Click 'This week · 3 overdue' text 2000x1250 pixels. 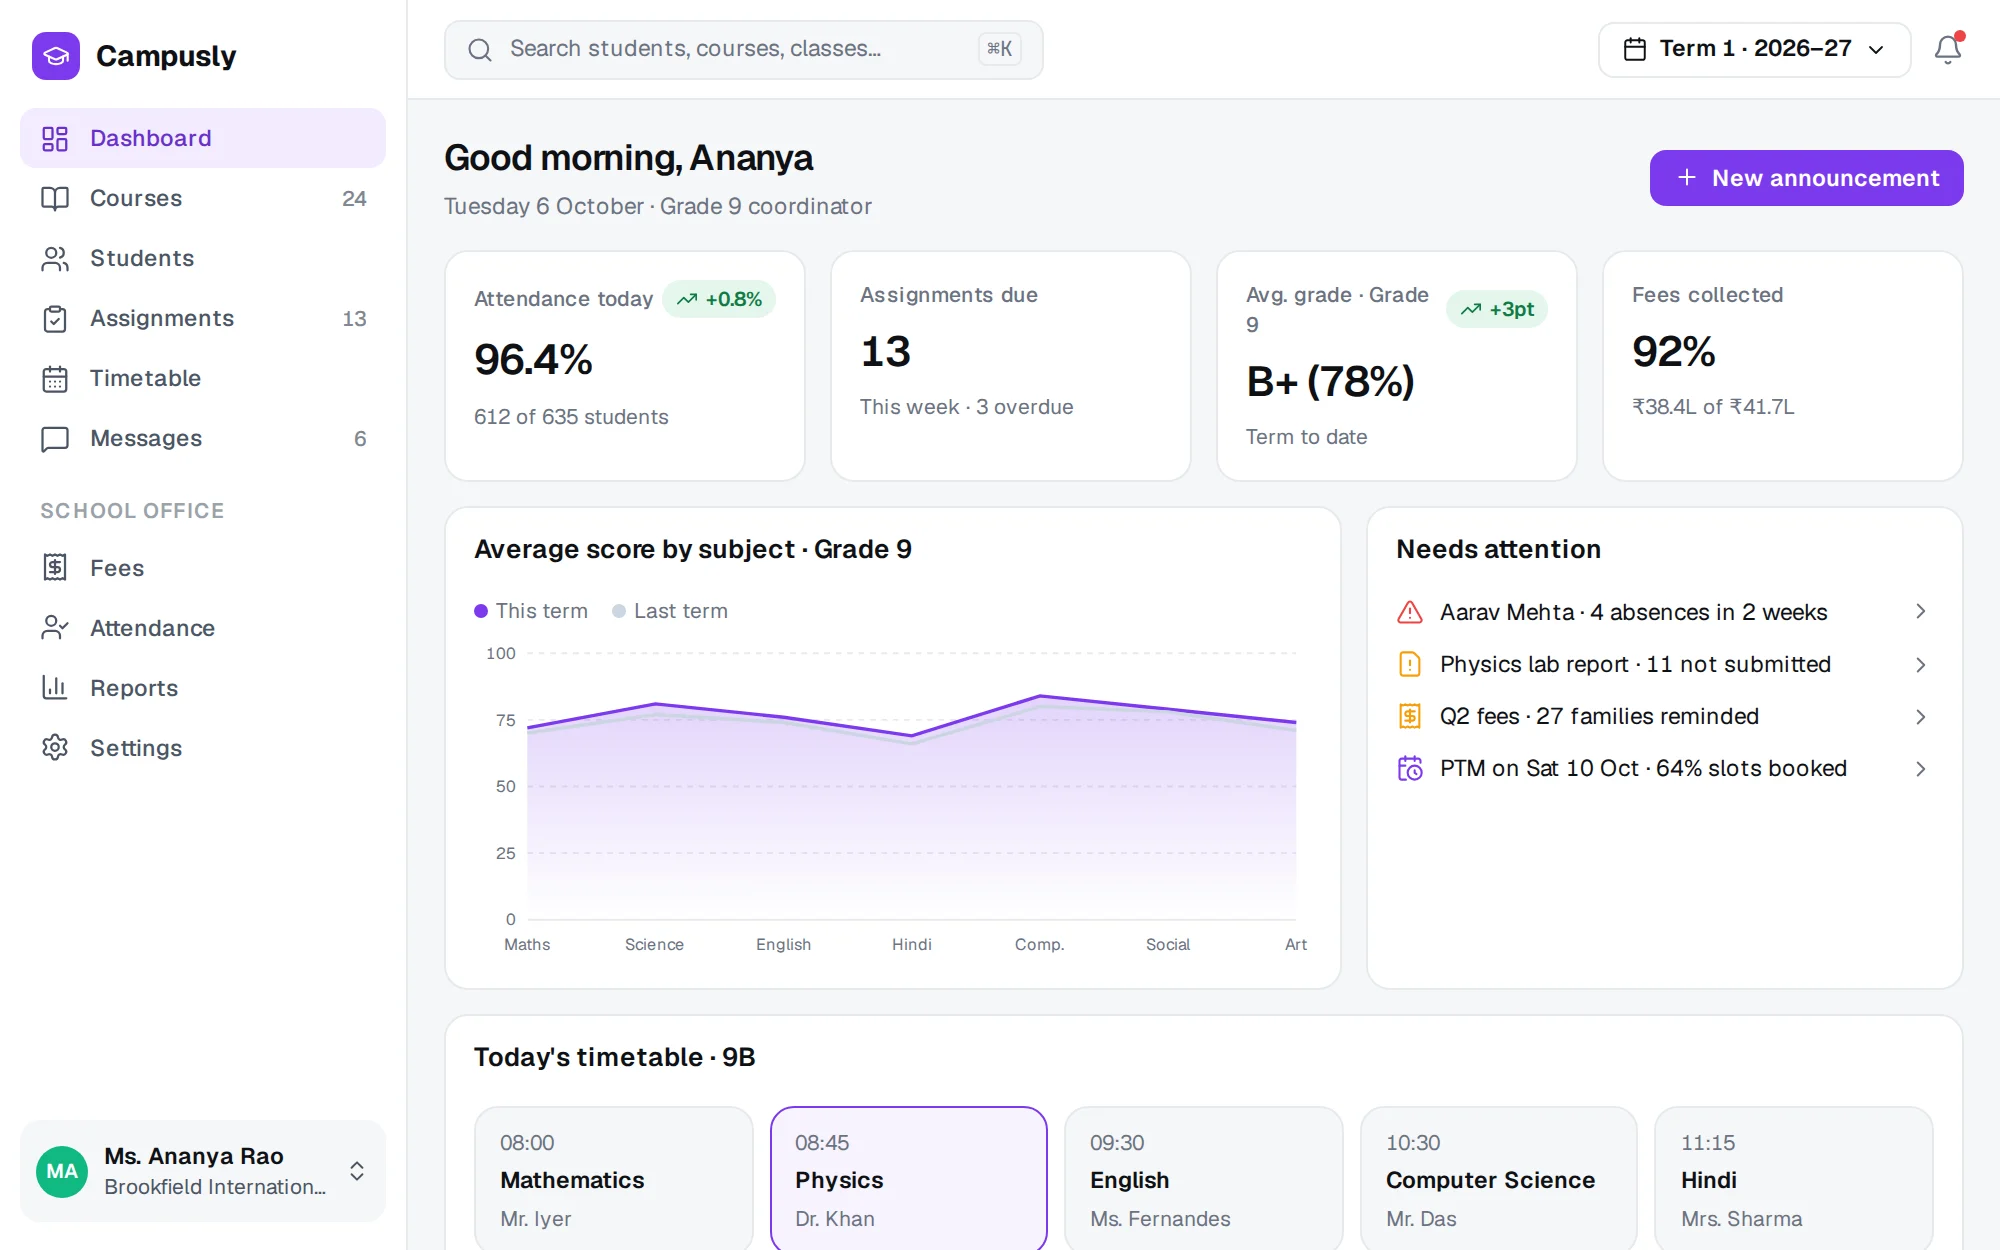point(966,407)
